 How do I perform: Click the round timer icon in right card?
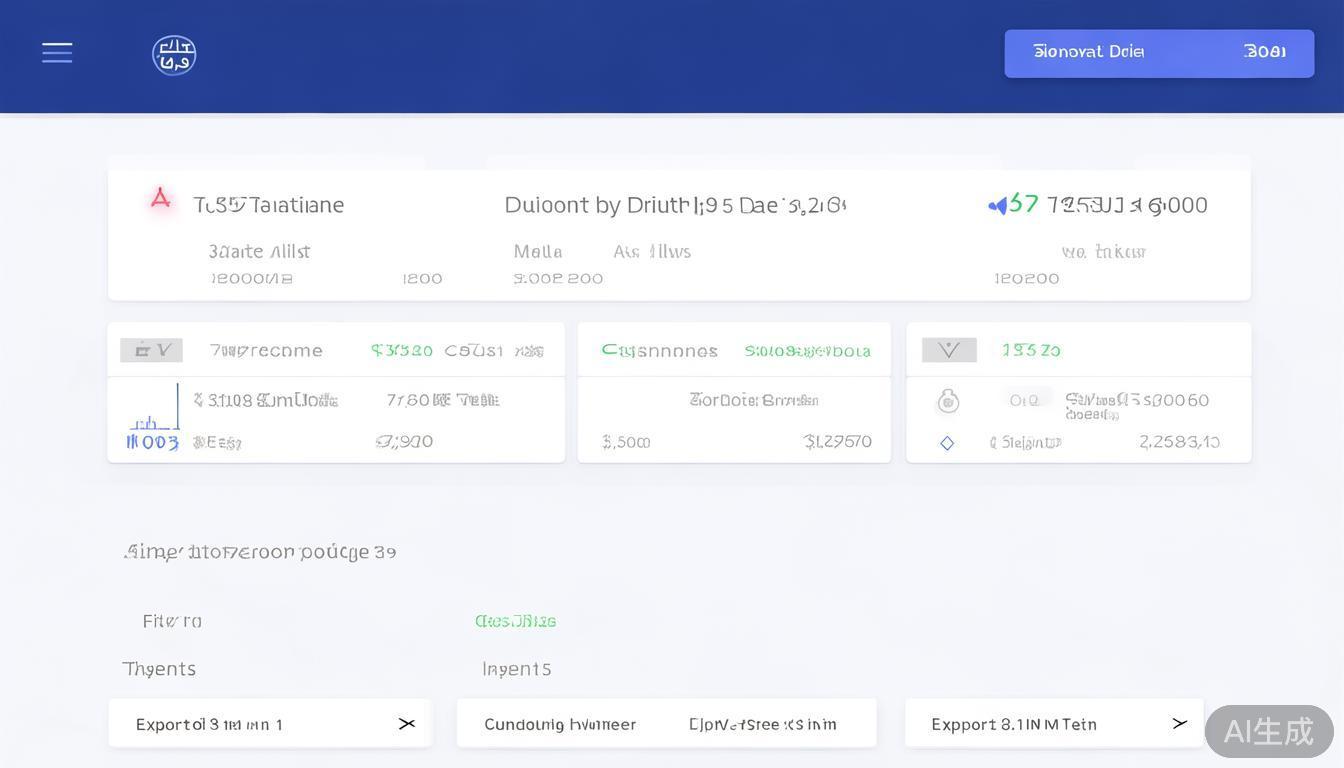(x=948, y=401)
